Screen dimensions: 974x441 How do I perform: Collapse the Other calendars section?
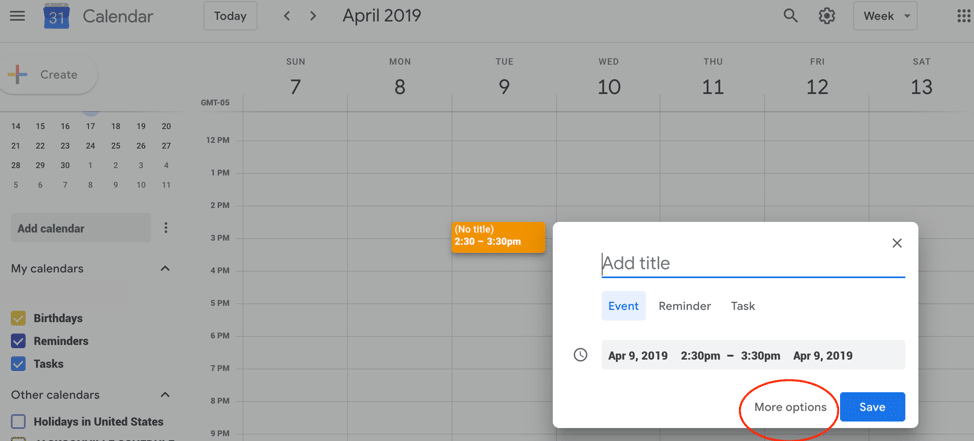[165, 395]
